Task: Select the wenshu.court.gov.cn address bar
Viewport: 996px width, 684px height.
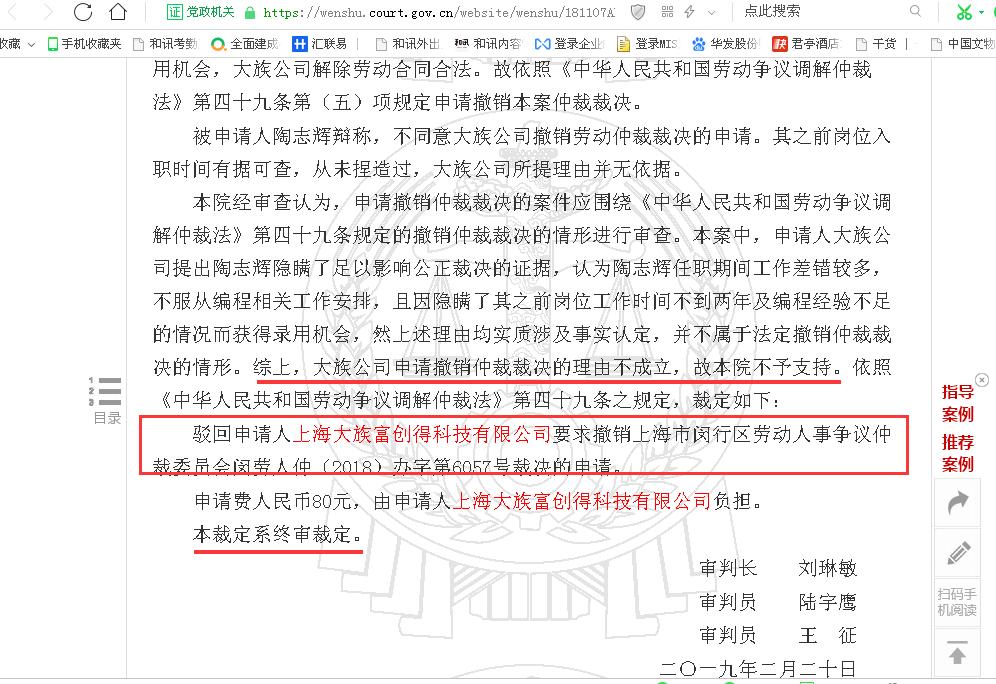Action: (x=439, y=12)
